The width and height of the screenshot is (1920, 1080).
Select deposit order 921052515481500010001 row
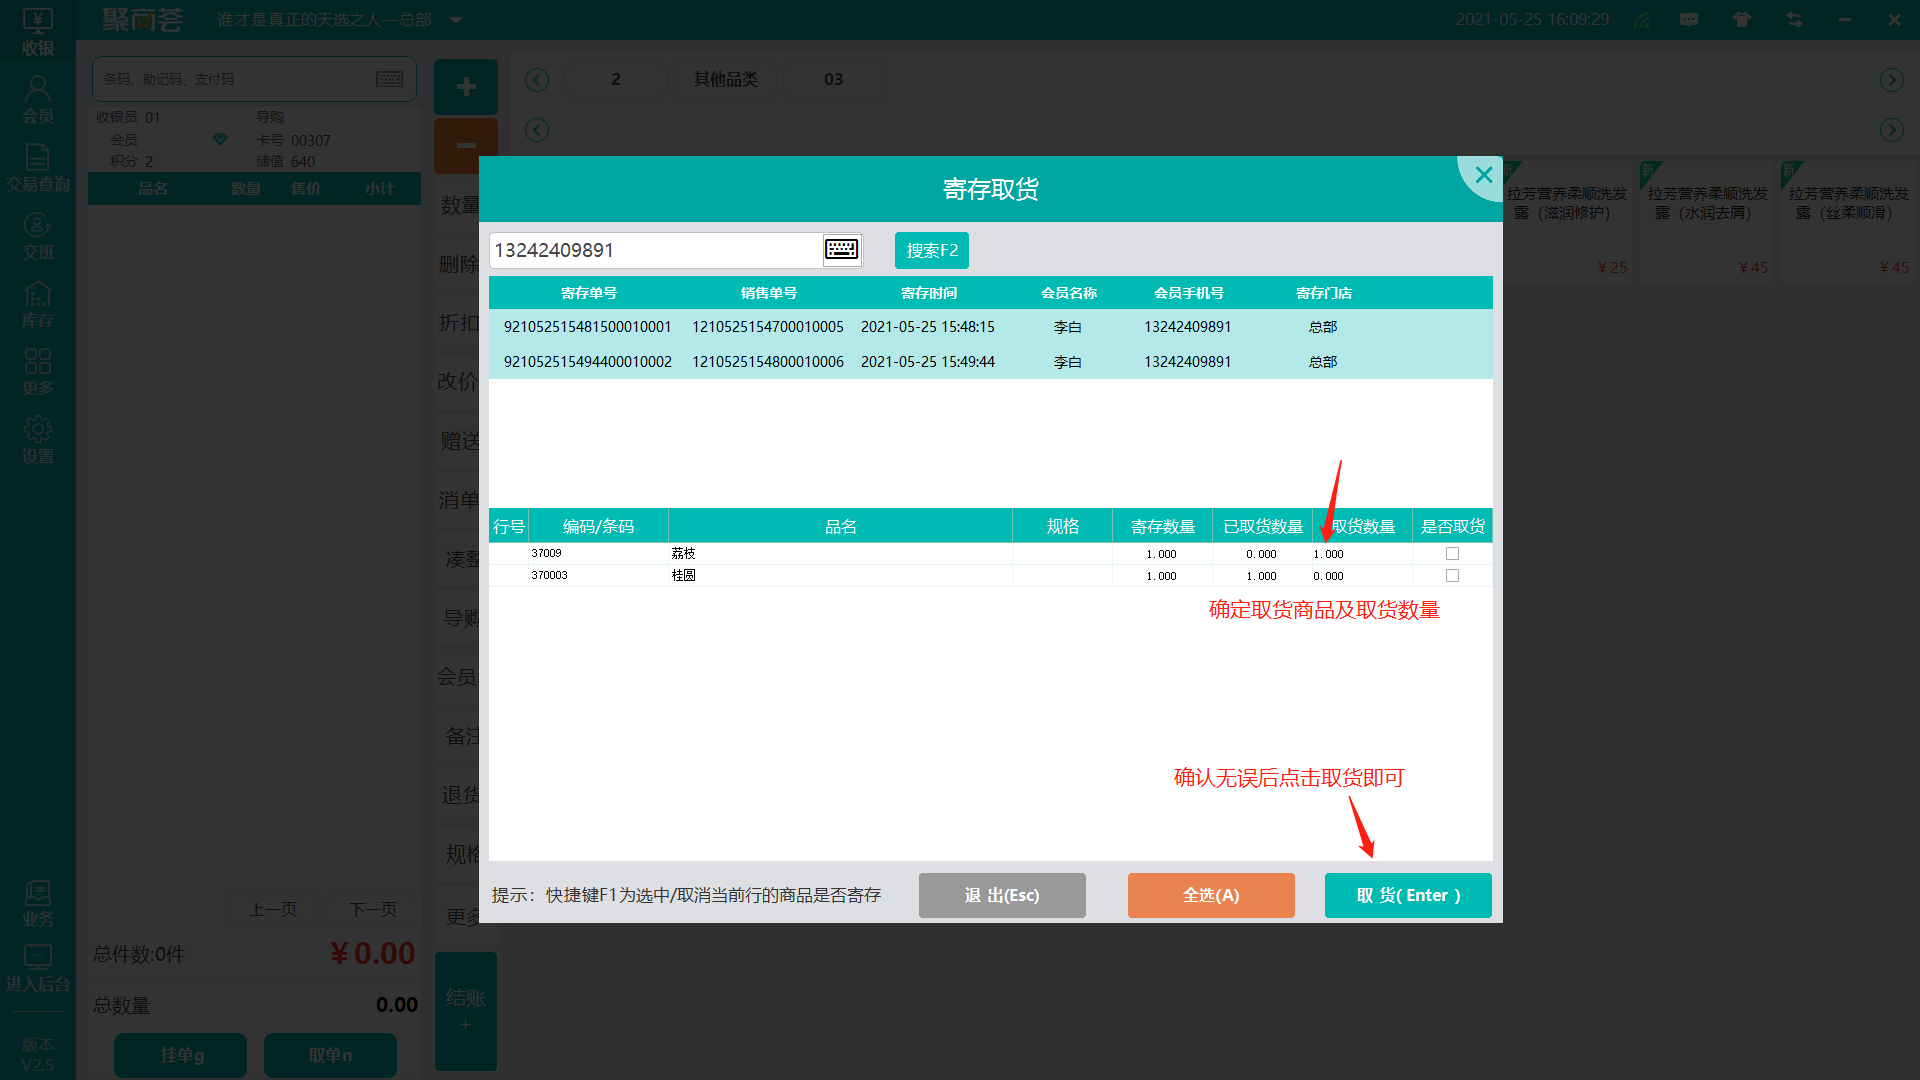pos(990,327)
